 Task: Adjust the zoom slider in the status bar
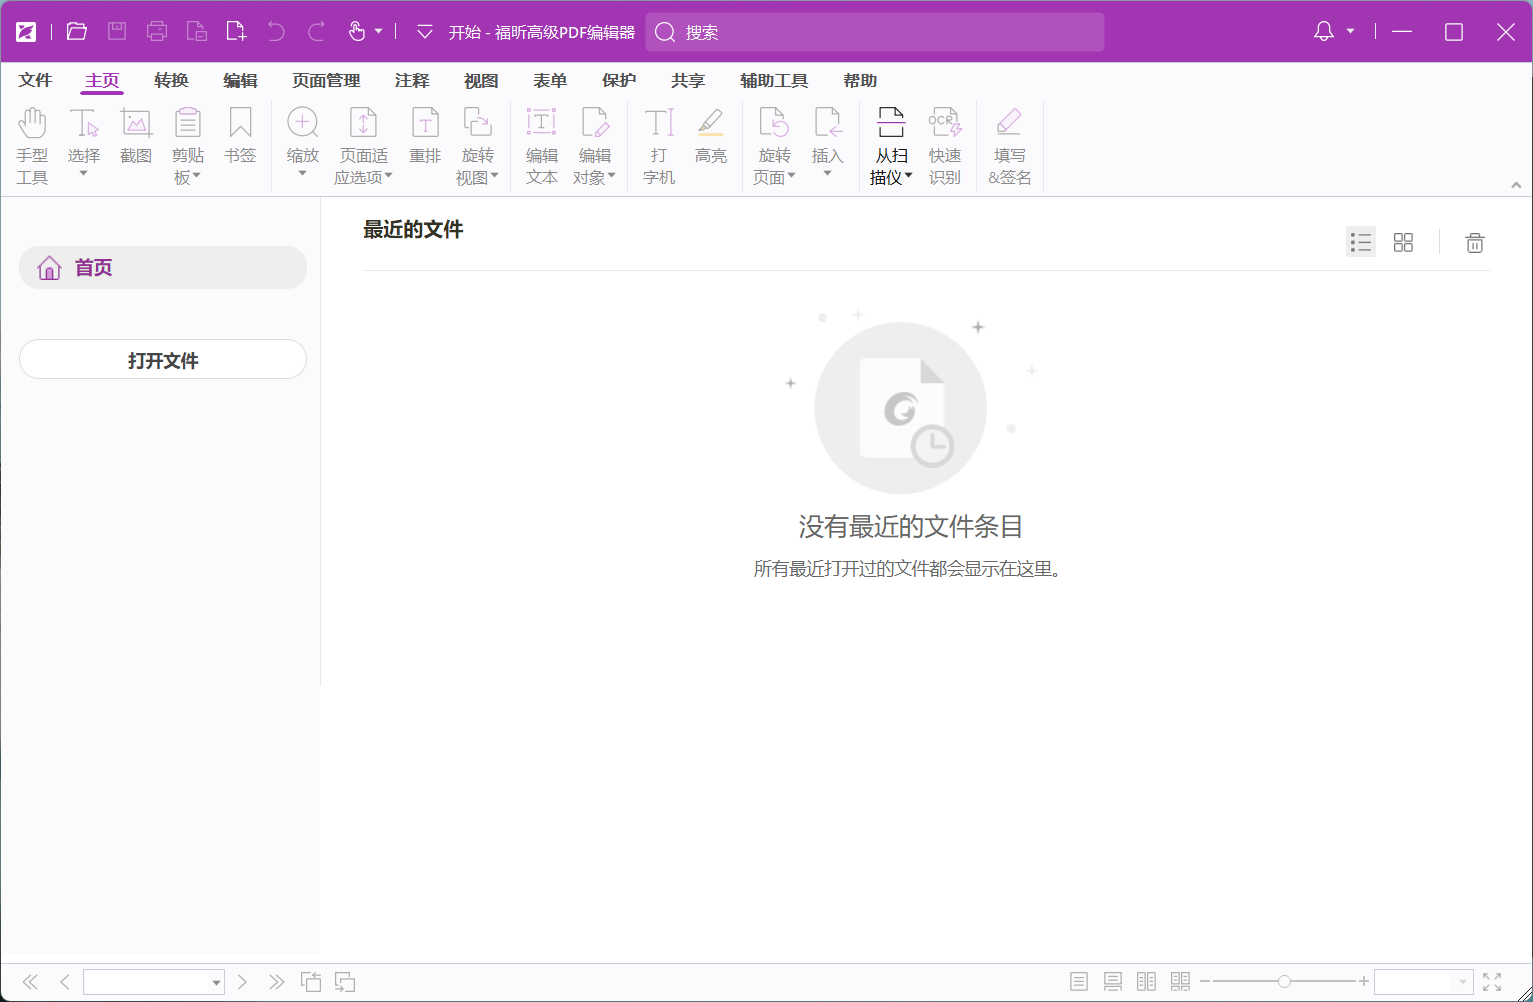pyautogui.click(x=1286, y=981)
